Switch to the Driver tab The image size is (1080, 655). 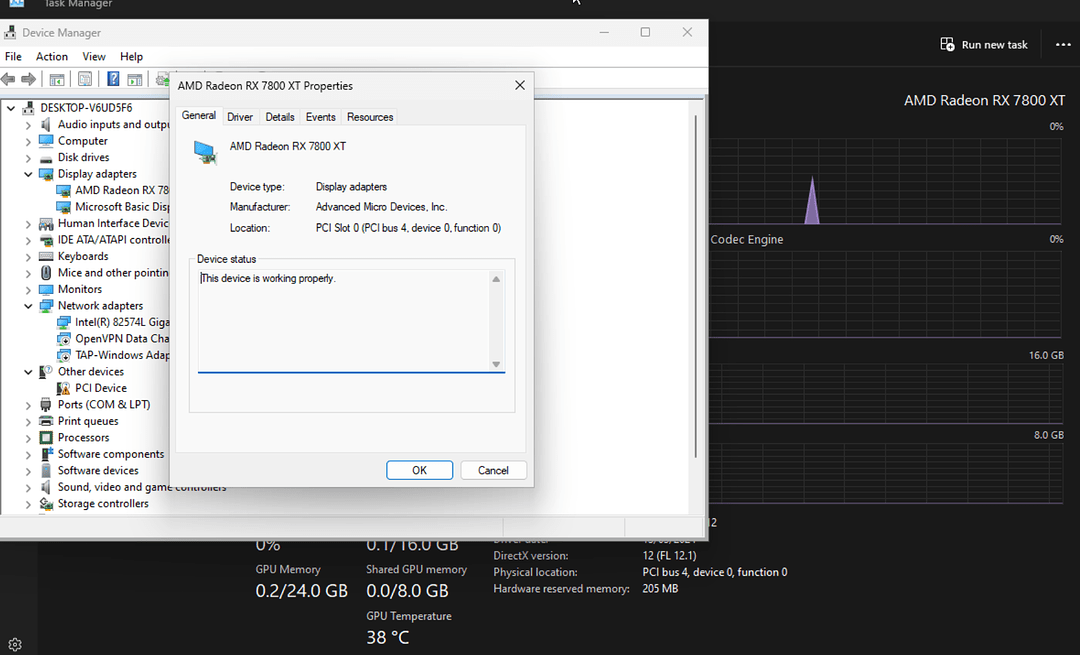pyautogui.click(x=240, y=116)
